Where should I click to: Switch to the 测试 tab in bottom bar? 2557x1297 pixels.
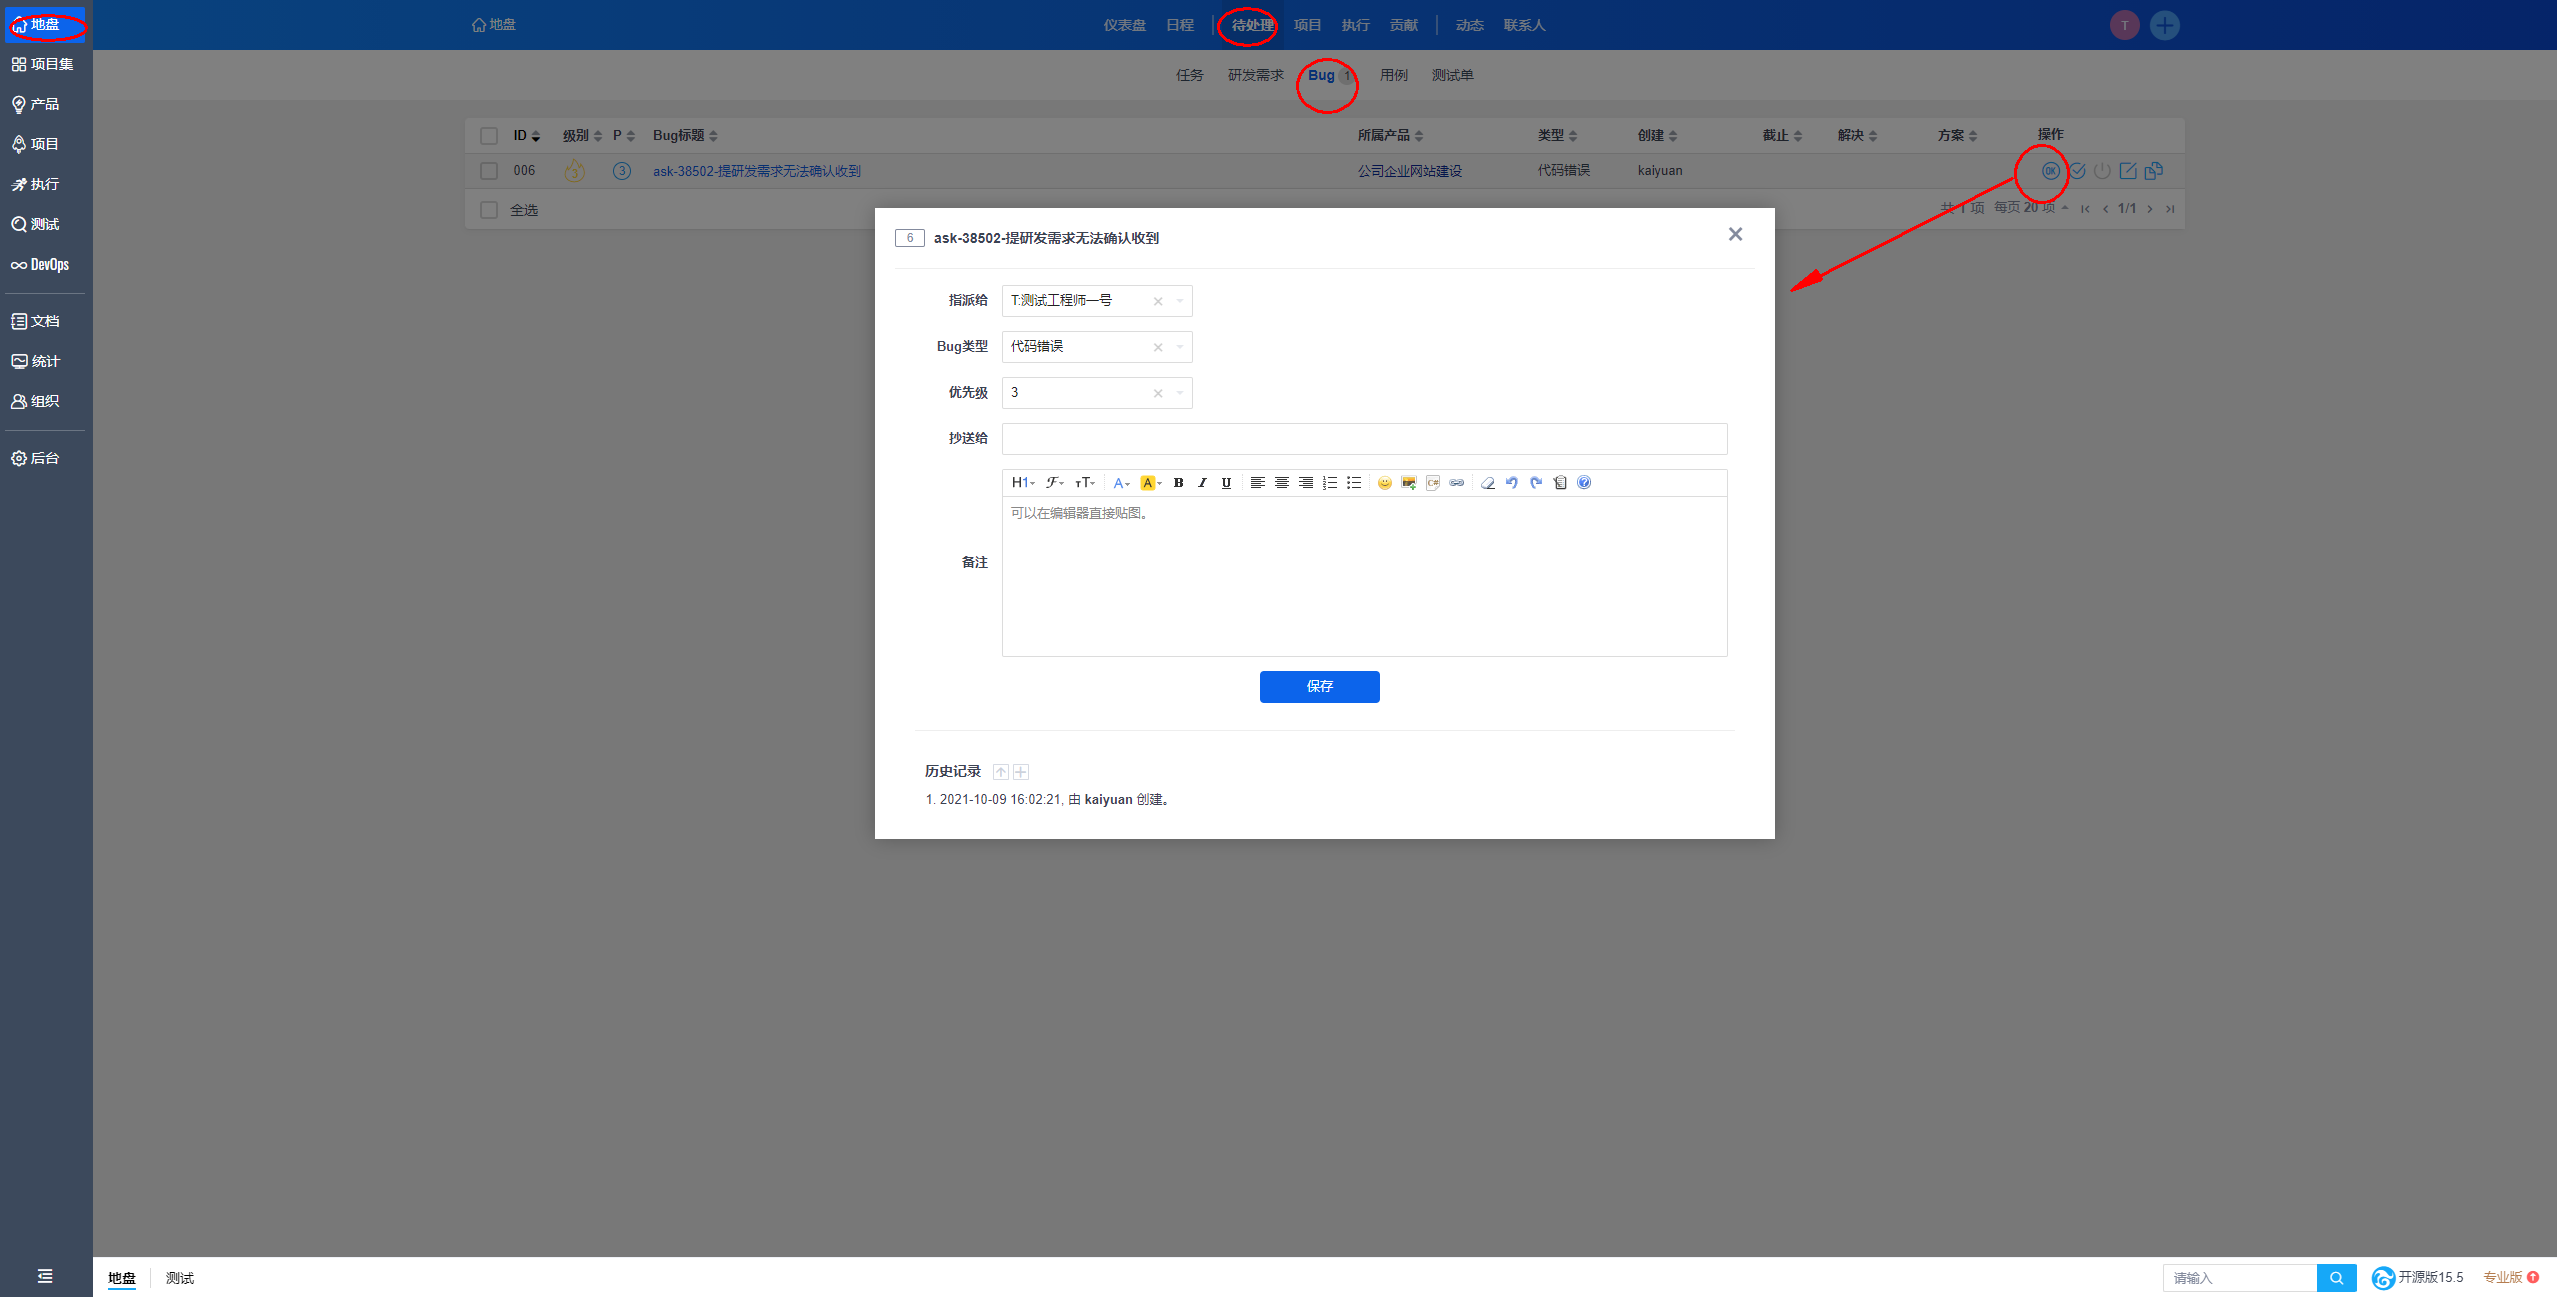(180, 1278)
